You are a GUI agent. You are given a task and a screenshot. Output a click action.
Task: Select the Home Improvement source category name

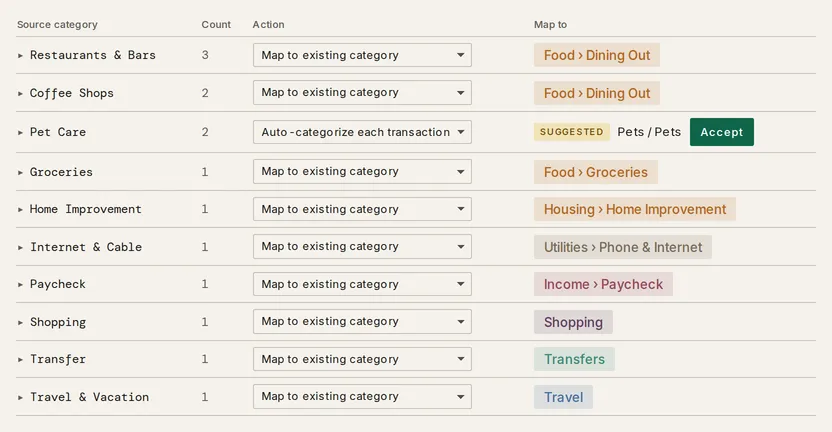pyautogui.click(x=85, y=210)
